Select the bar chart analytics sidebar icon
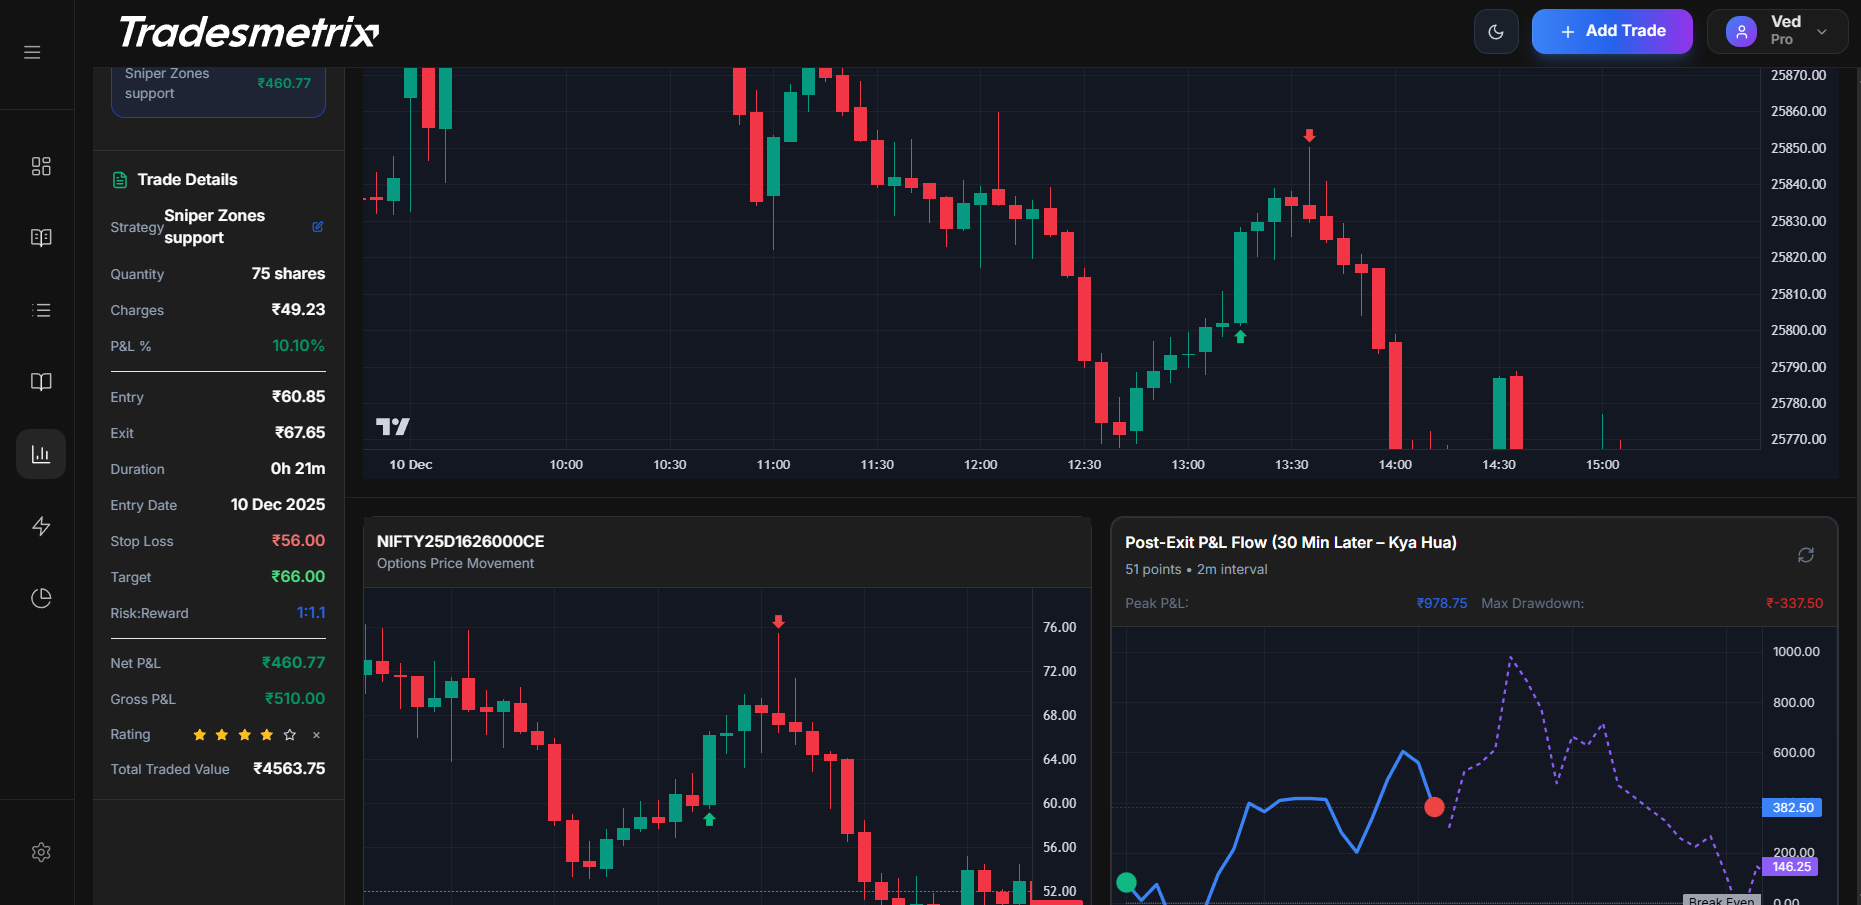The height and width of the screenshot is (905, 1861). [x=41, y=454]
